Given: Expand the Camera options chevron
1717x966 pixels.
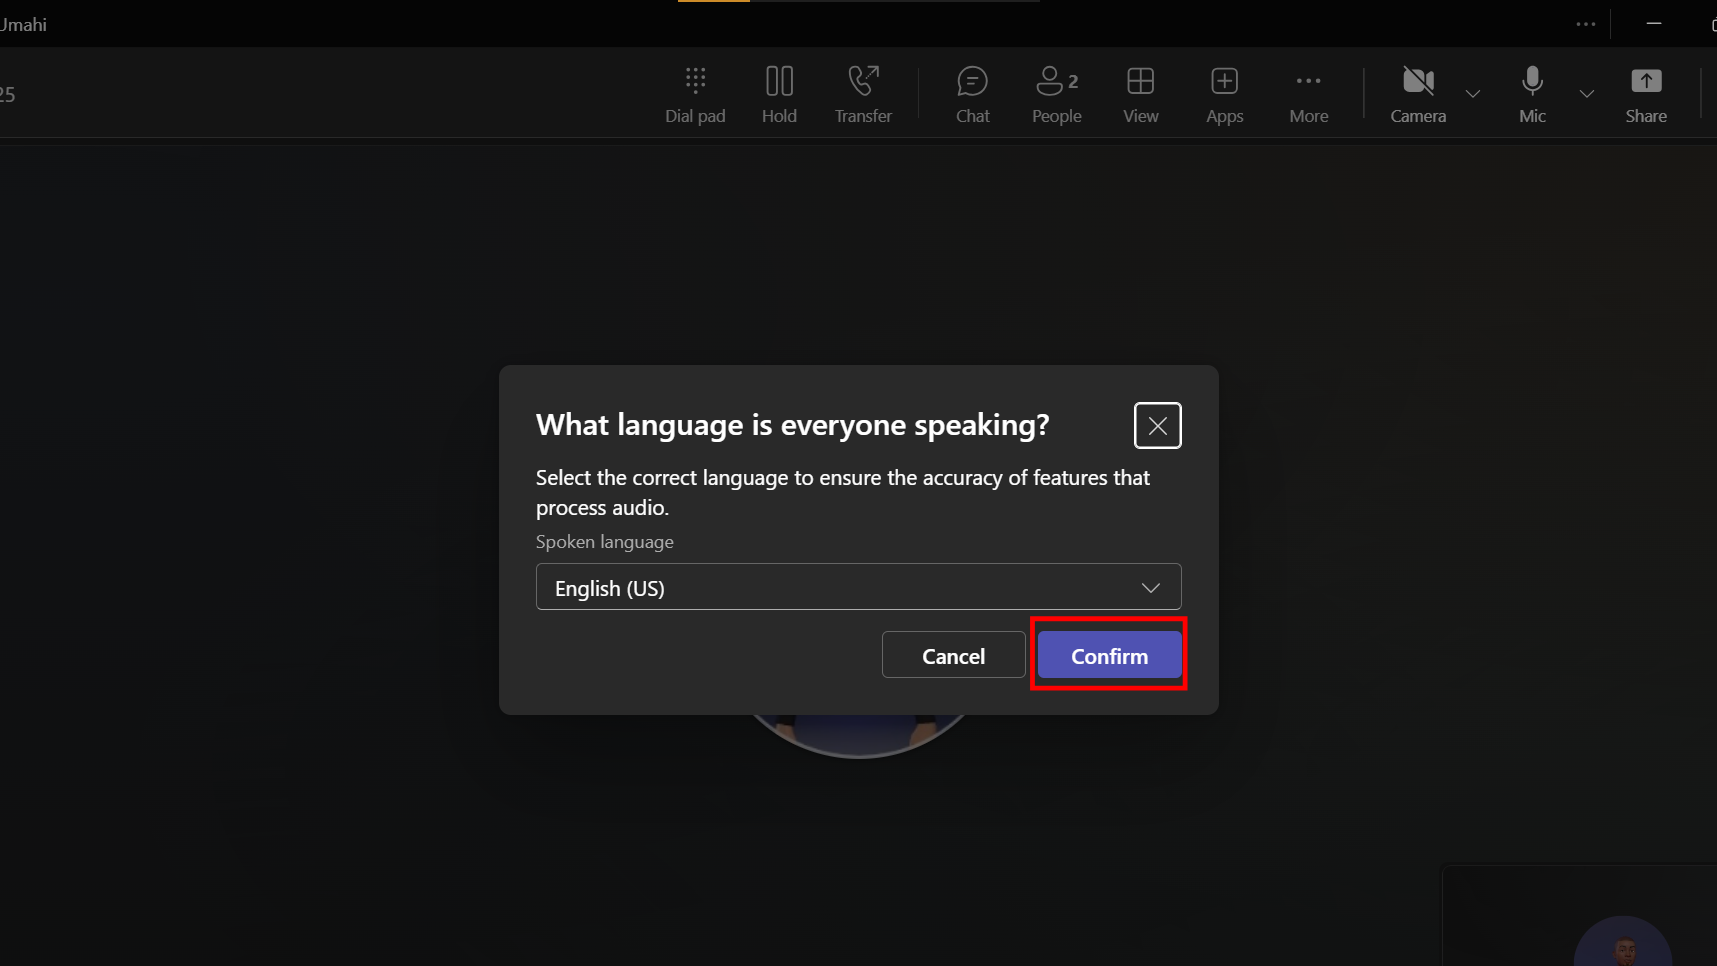Looking at the screenshot, I should tap(1472, 94).
